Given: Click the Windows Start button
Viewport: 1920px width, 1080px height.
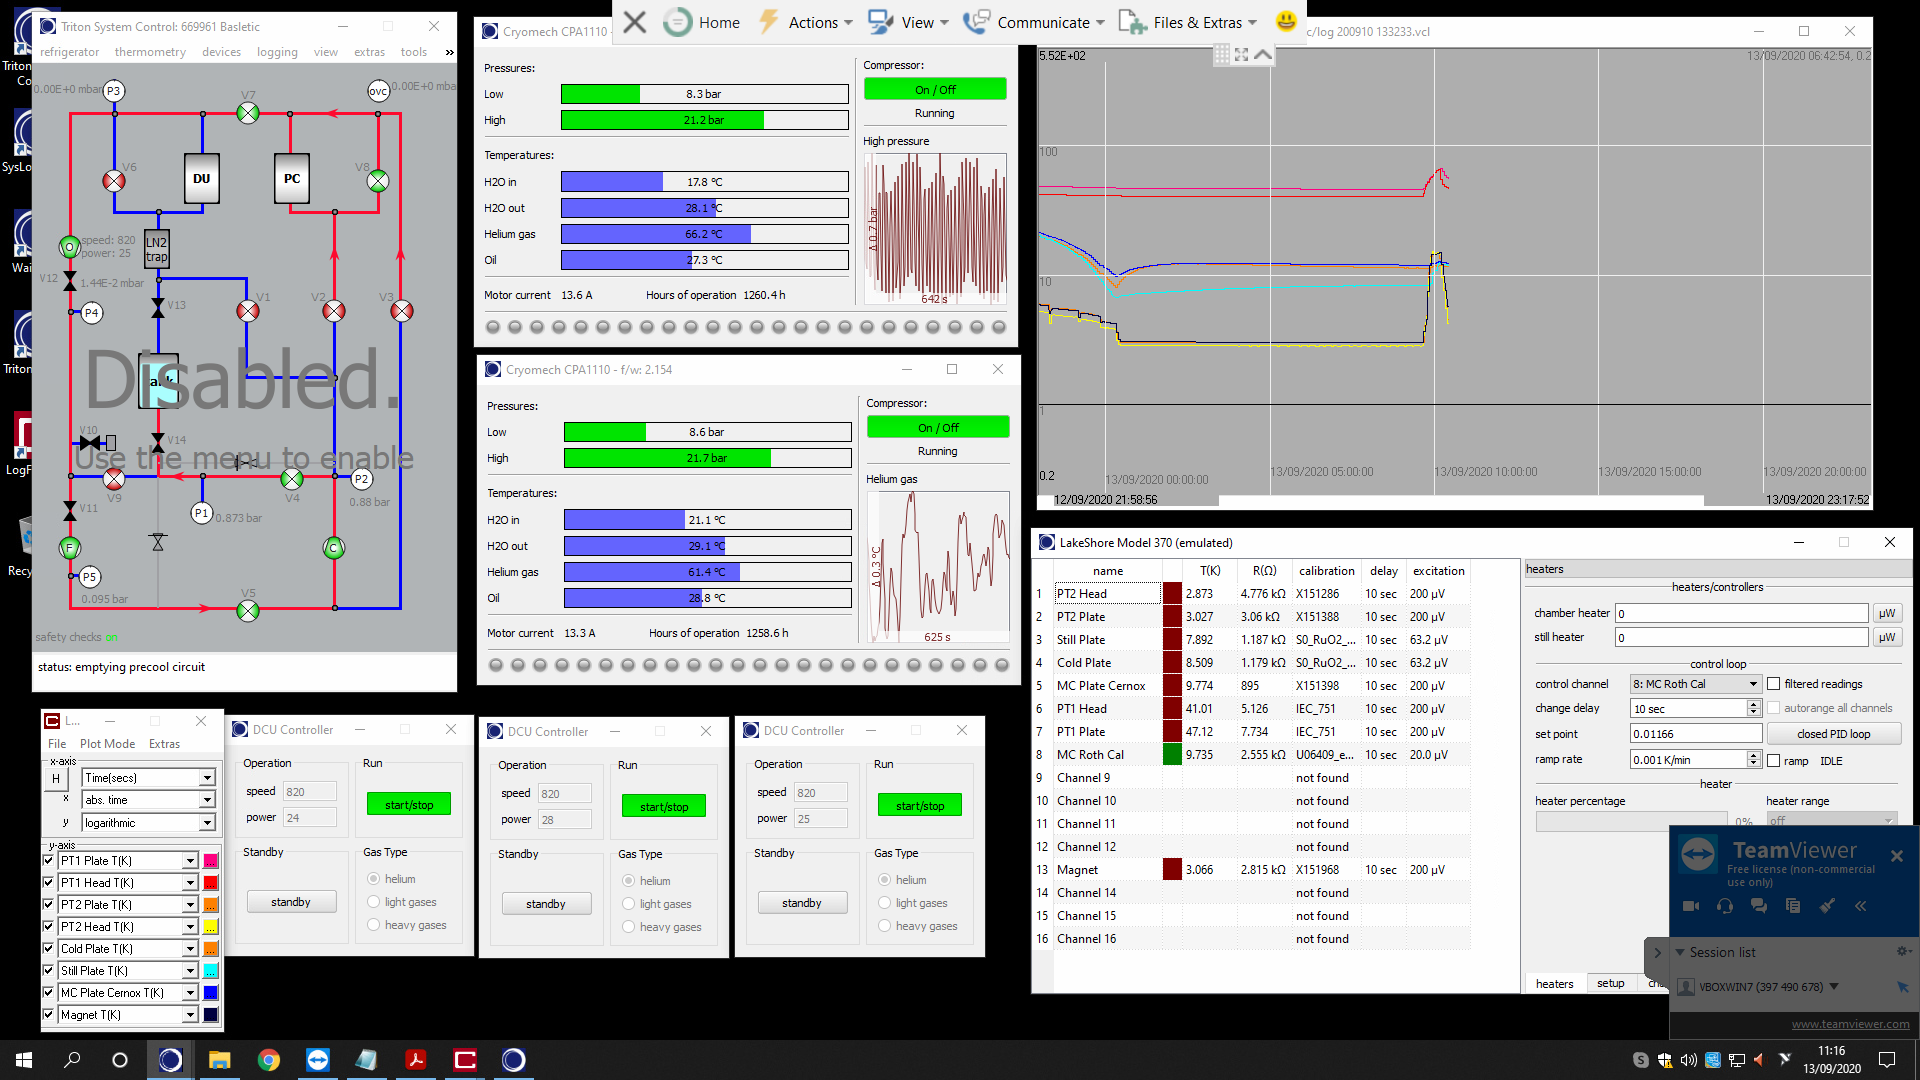Looking at the screenshot, I should 24,1060.
